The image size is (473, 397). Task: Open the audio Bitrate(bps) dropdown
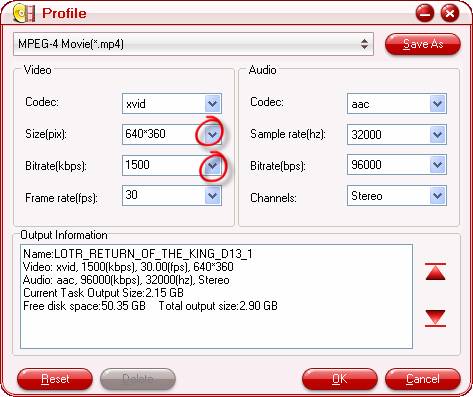pyautogui.click(x=437, y=165)
